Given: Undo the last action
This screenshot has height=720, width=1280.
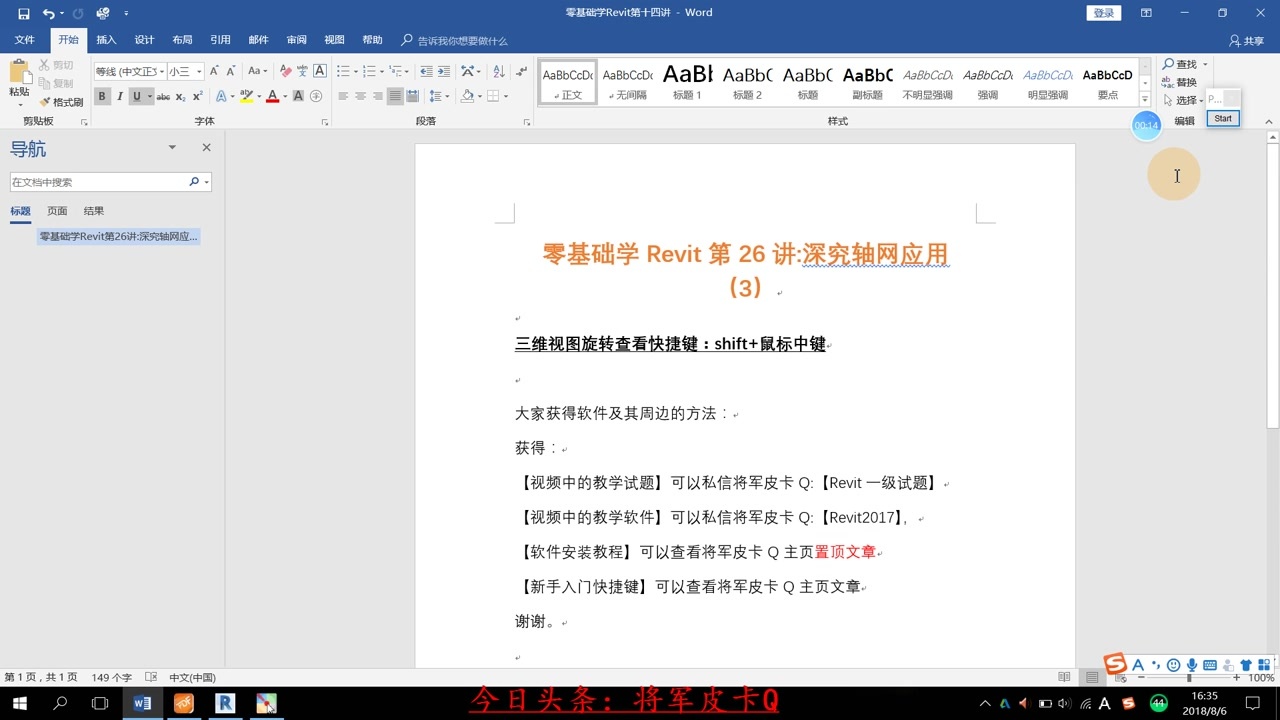Looking at the screenshot, I should click(48, 13).
